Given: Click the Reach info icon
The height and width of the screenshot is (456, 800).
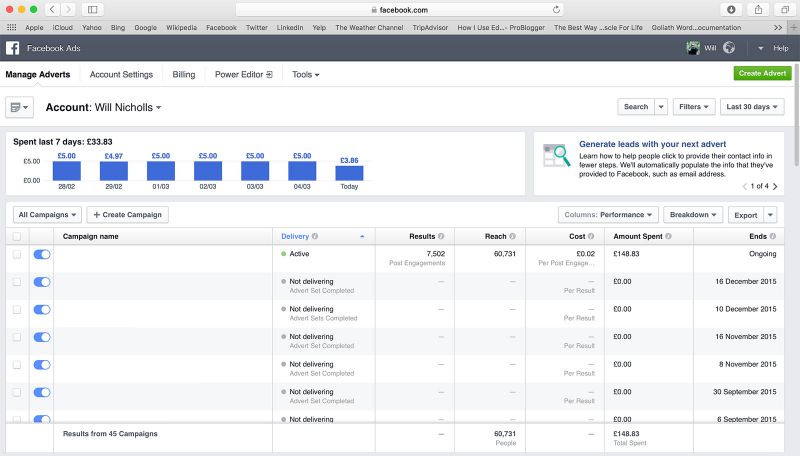Looking at the screenshot, I should click(512, 236).
